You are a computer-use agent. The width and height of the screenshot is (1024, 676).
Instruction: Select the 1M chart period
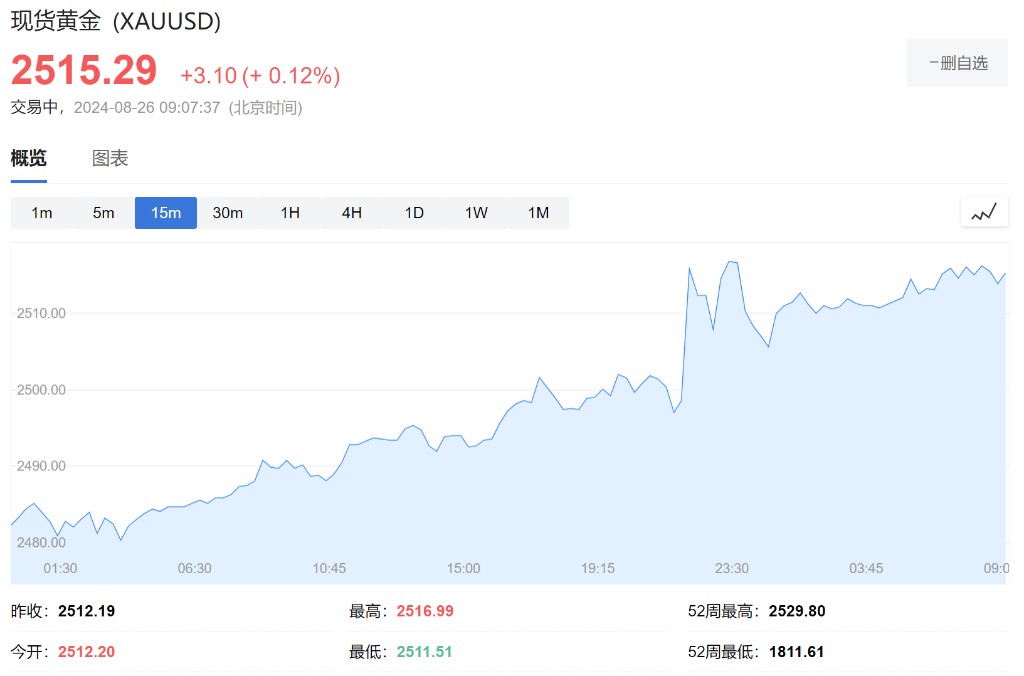pyautogui.click(x=538, y=213)
